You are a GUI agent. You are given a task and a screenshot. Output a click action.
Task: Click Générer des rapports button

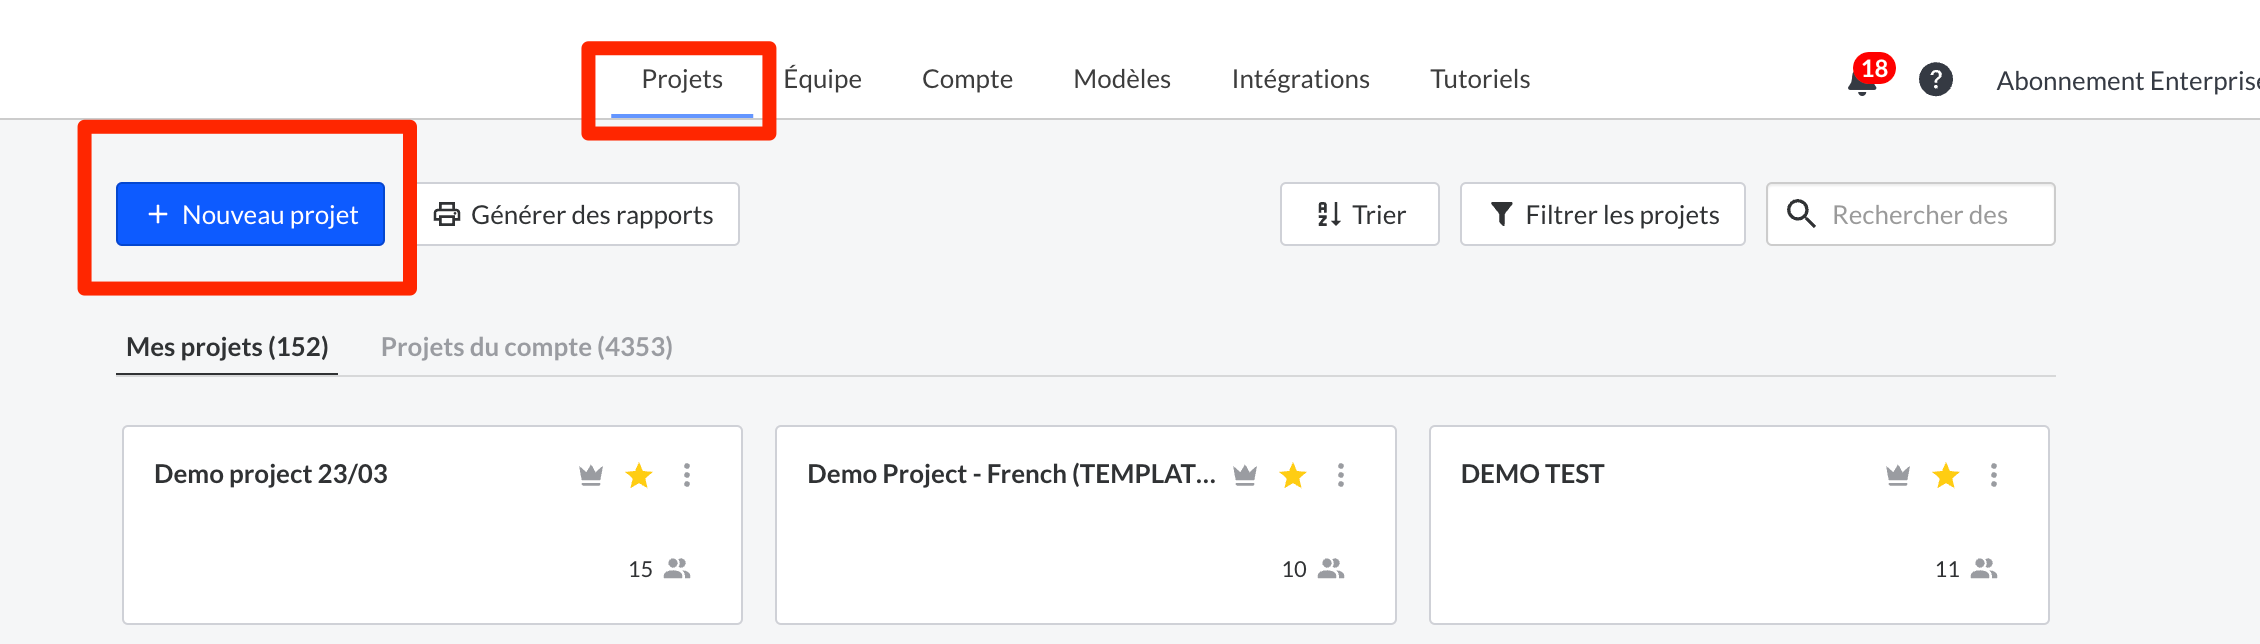pos(577,214)
